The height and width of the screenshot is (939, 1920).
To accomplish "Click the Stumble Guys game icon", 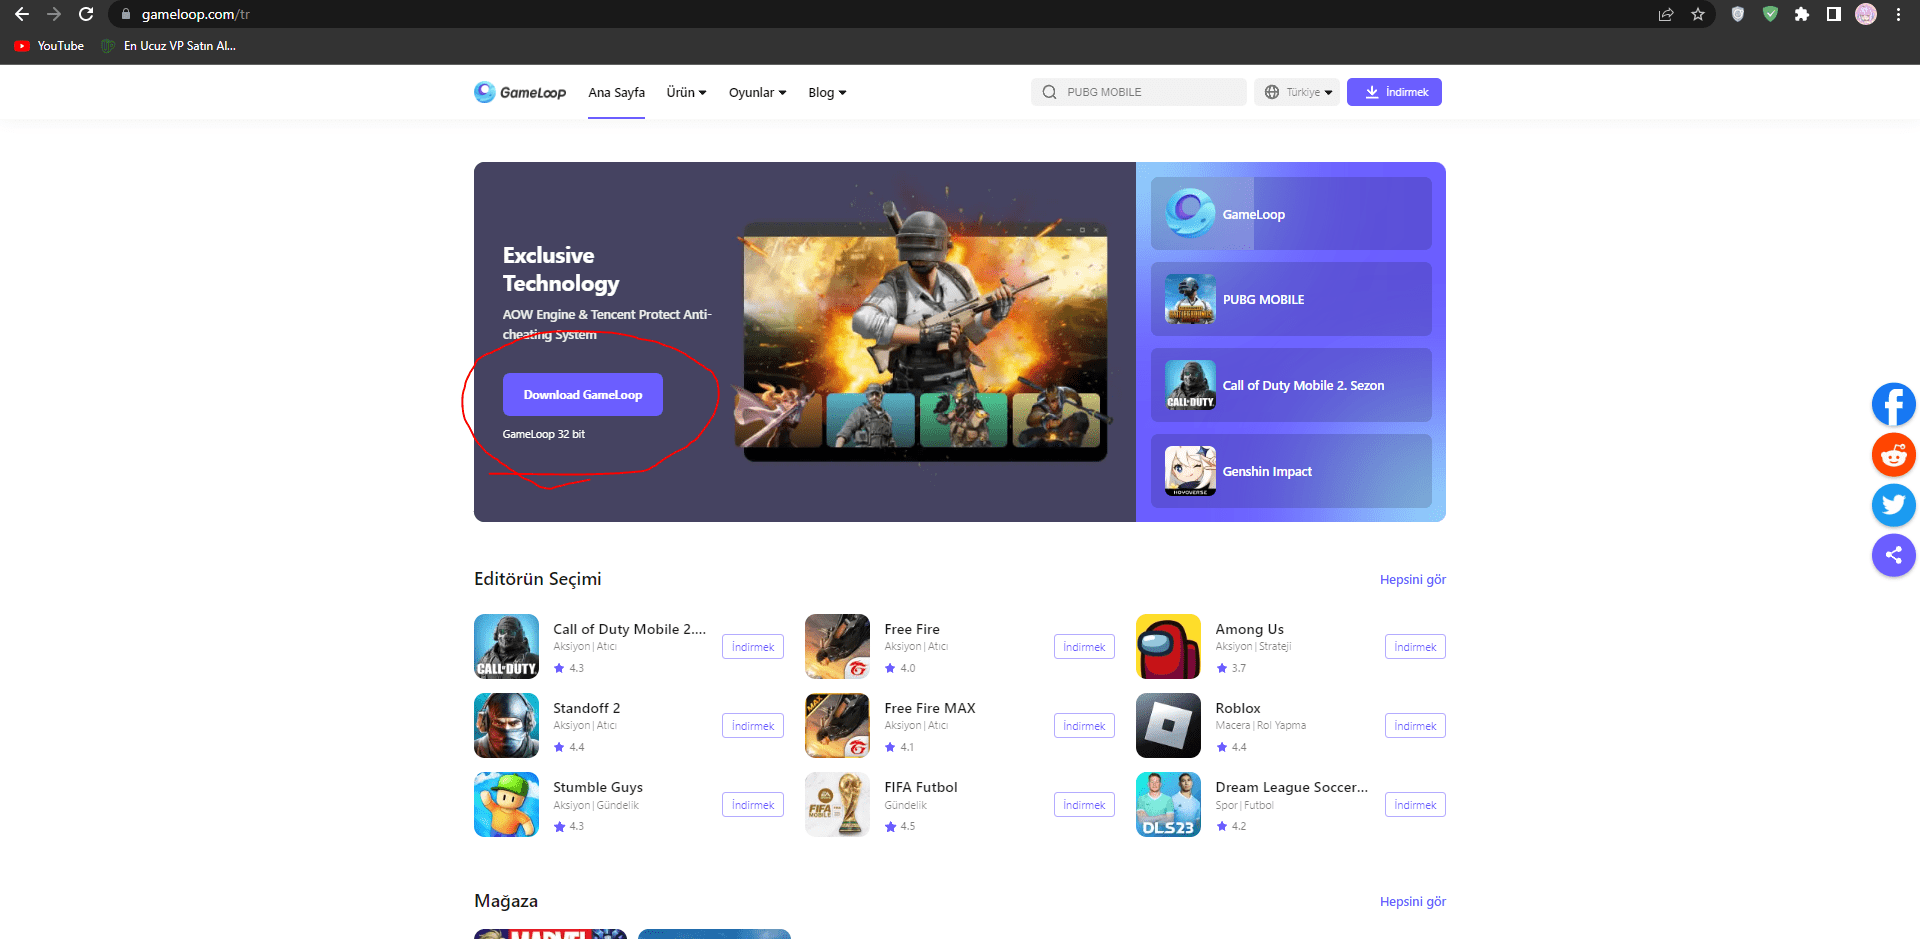I will [506, 805].
